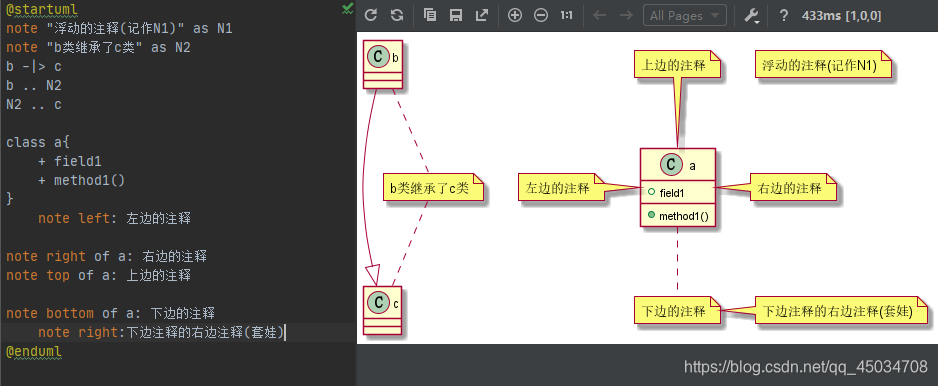This screenshot has width=938, height=386.
Task: Go to next page arrow
Action: point(626,15)
